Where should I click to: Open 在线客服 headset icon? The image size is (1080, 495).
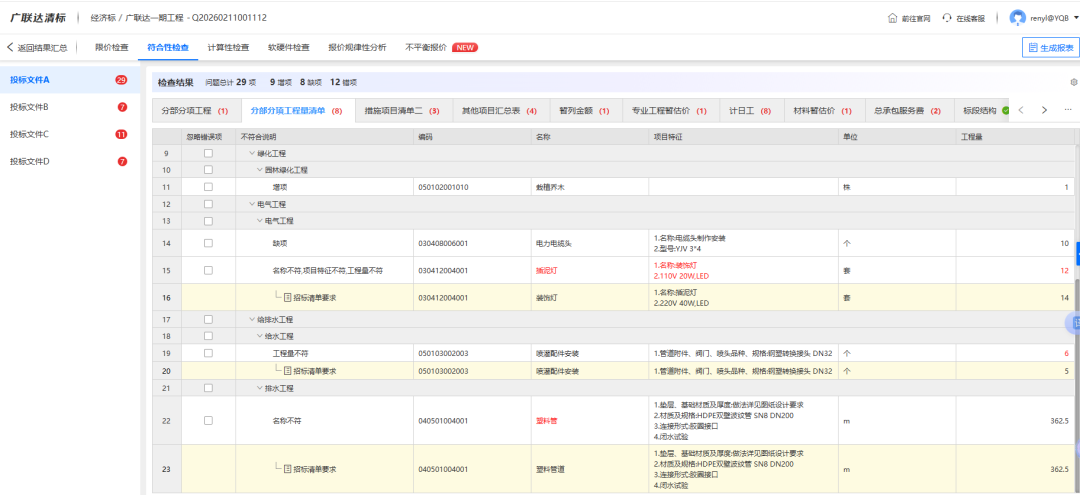point(948,18)
